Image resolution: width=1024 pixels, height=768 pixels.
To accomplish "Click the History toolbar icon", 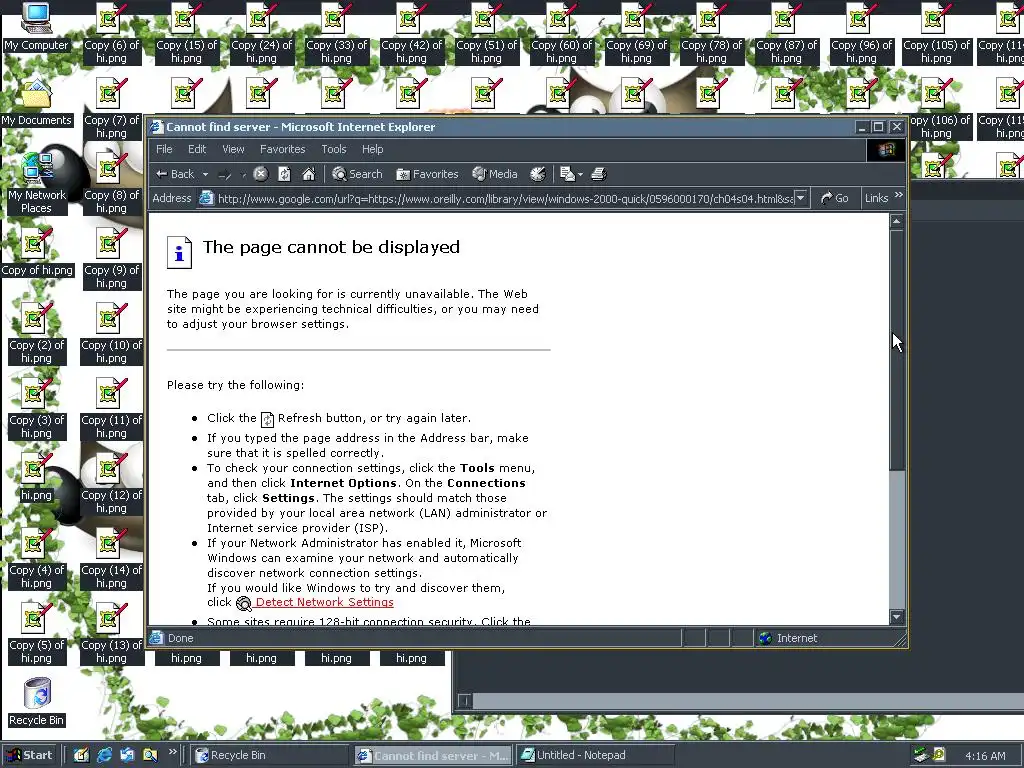I will pos(537,174).
